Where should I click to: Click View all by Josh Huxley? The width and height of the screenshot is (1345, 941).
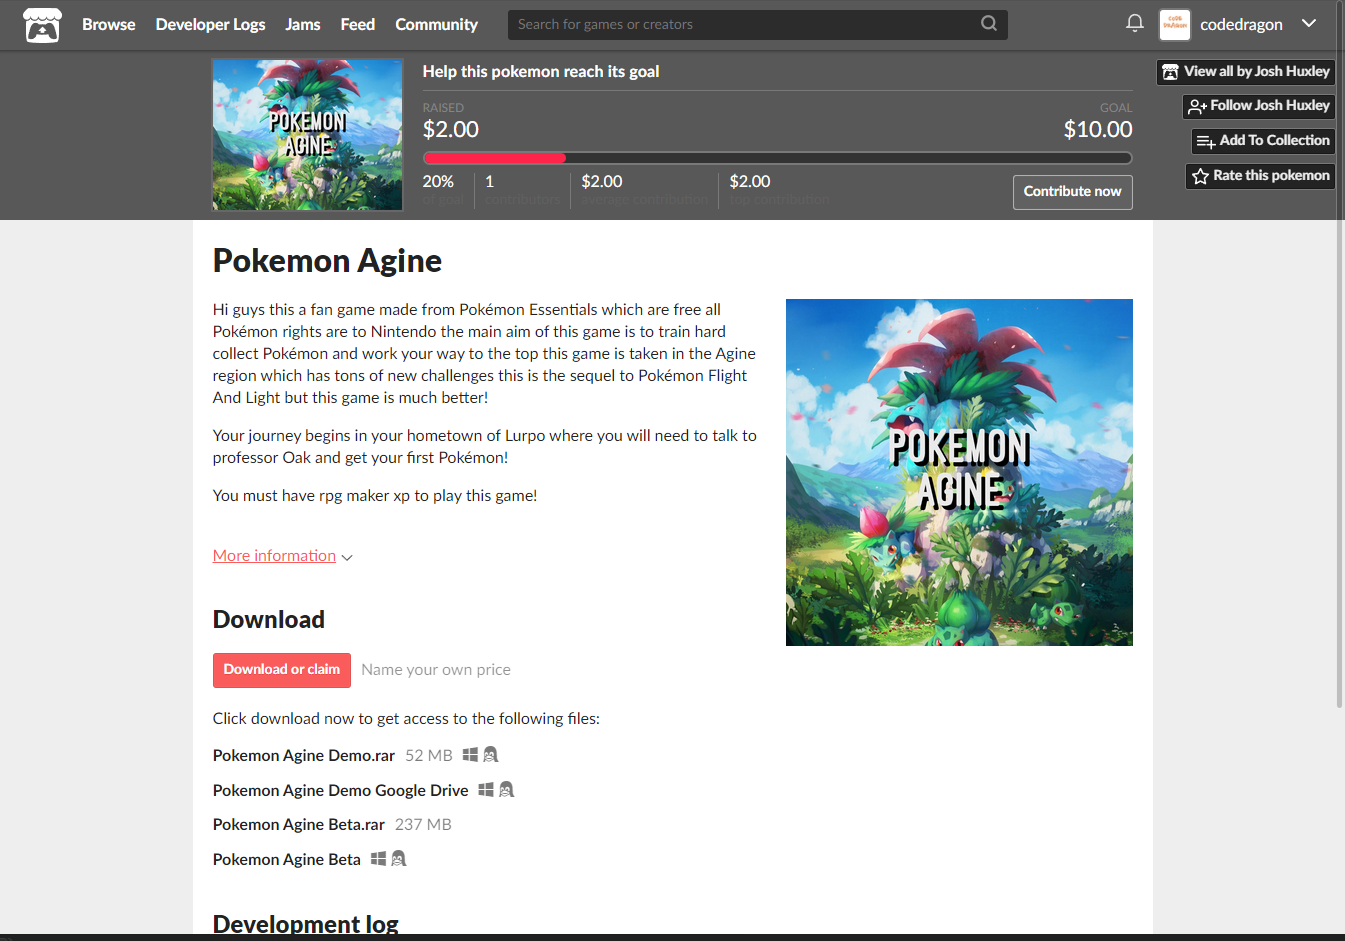point(1246,72)
